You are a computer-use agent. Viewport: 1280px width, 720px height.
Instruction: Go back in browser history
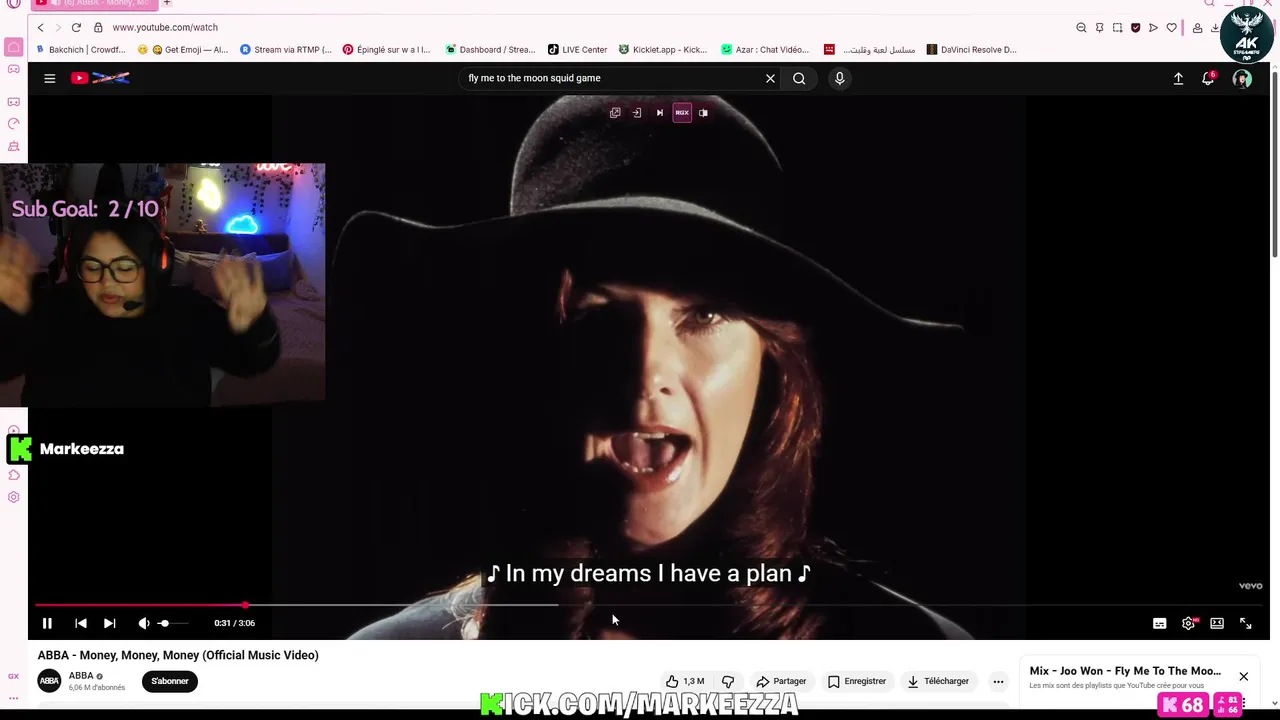click(x=41, y=27)
